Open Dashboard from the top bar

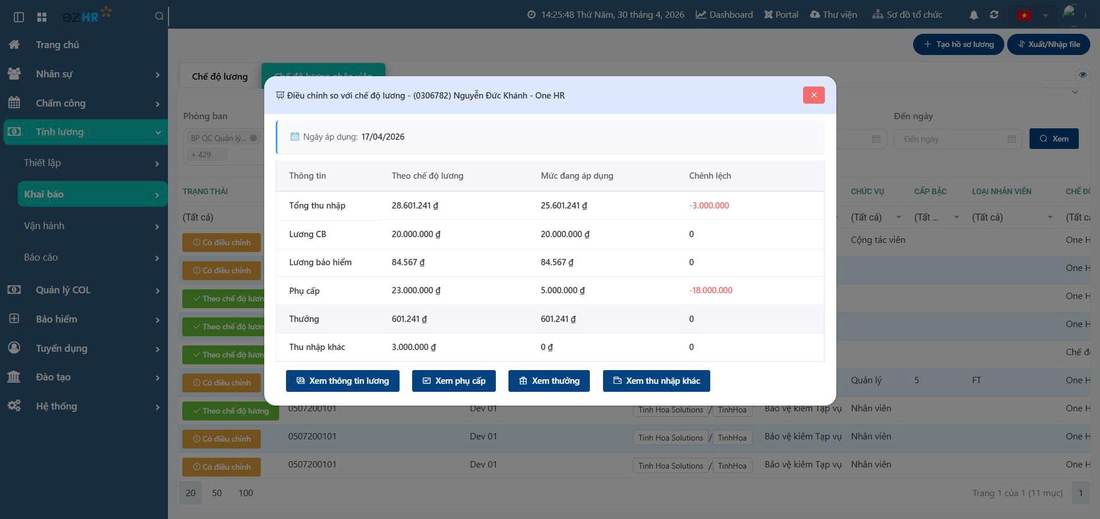(724, 15)
